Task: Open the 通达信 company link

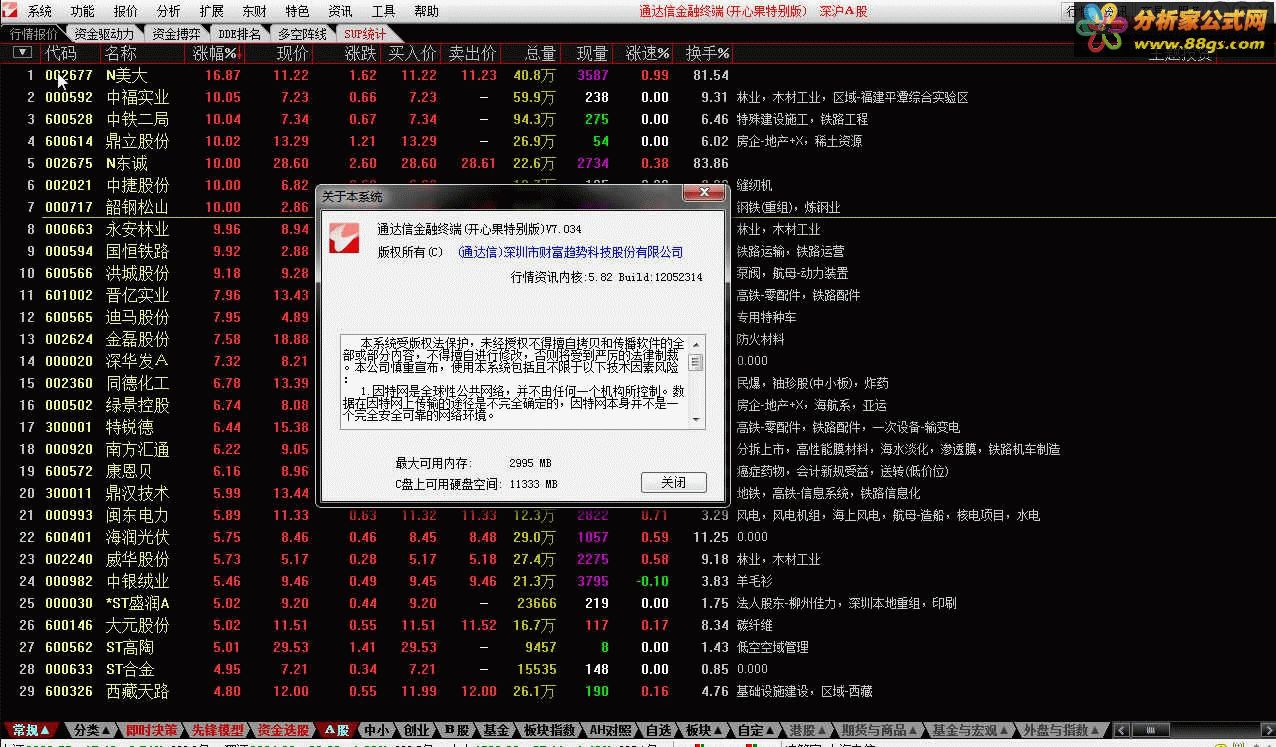Action: (x=570, y=252)
